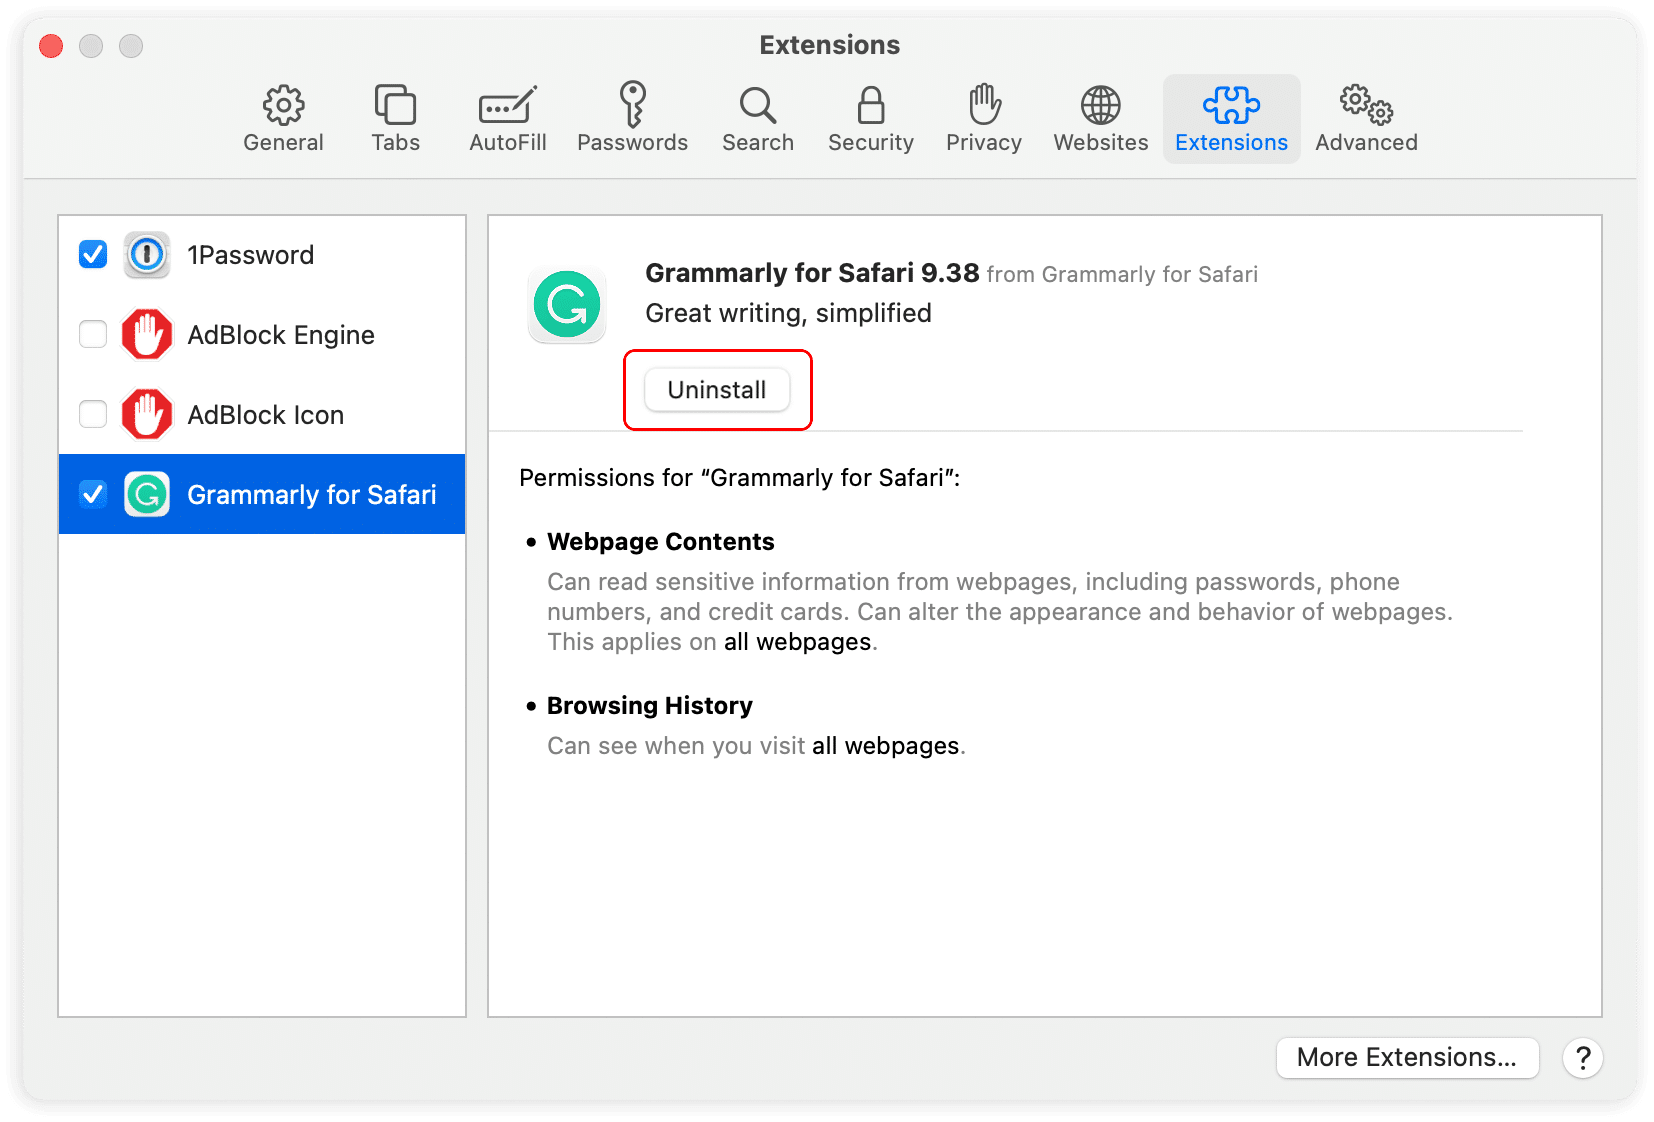1654x1122 pixels.
Task: Click the Grammarly for Safari 9.38 title
Action: 812,273
